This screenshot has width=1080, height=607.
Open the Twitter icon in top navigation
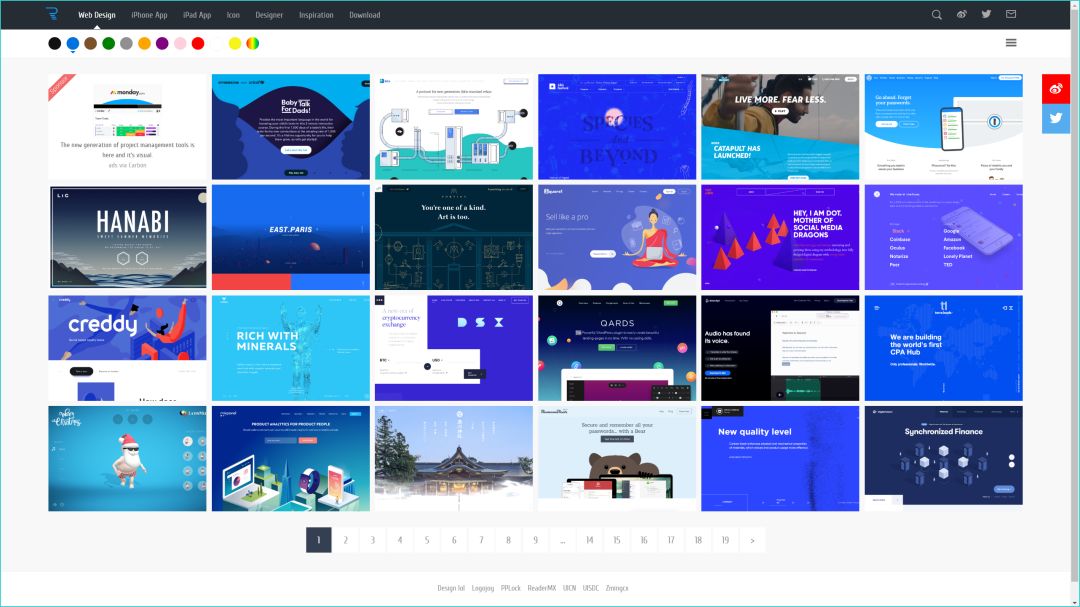987,15
